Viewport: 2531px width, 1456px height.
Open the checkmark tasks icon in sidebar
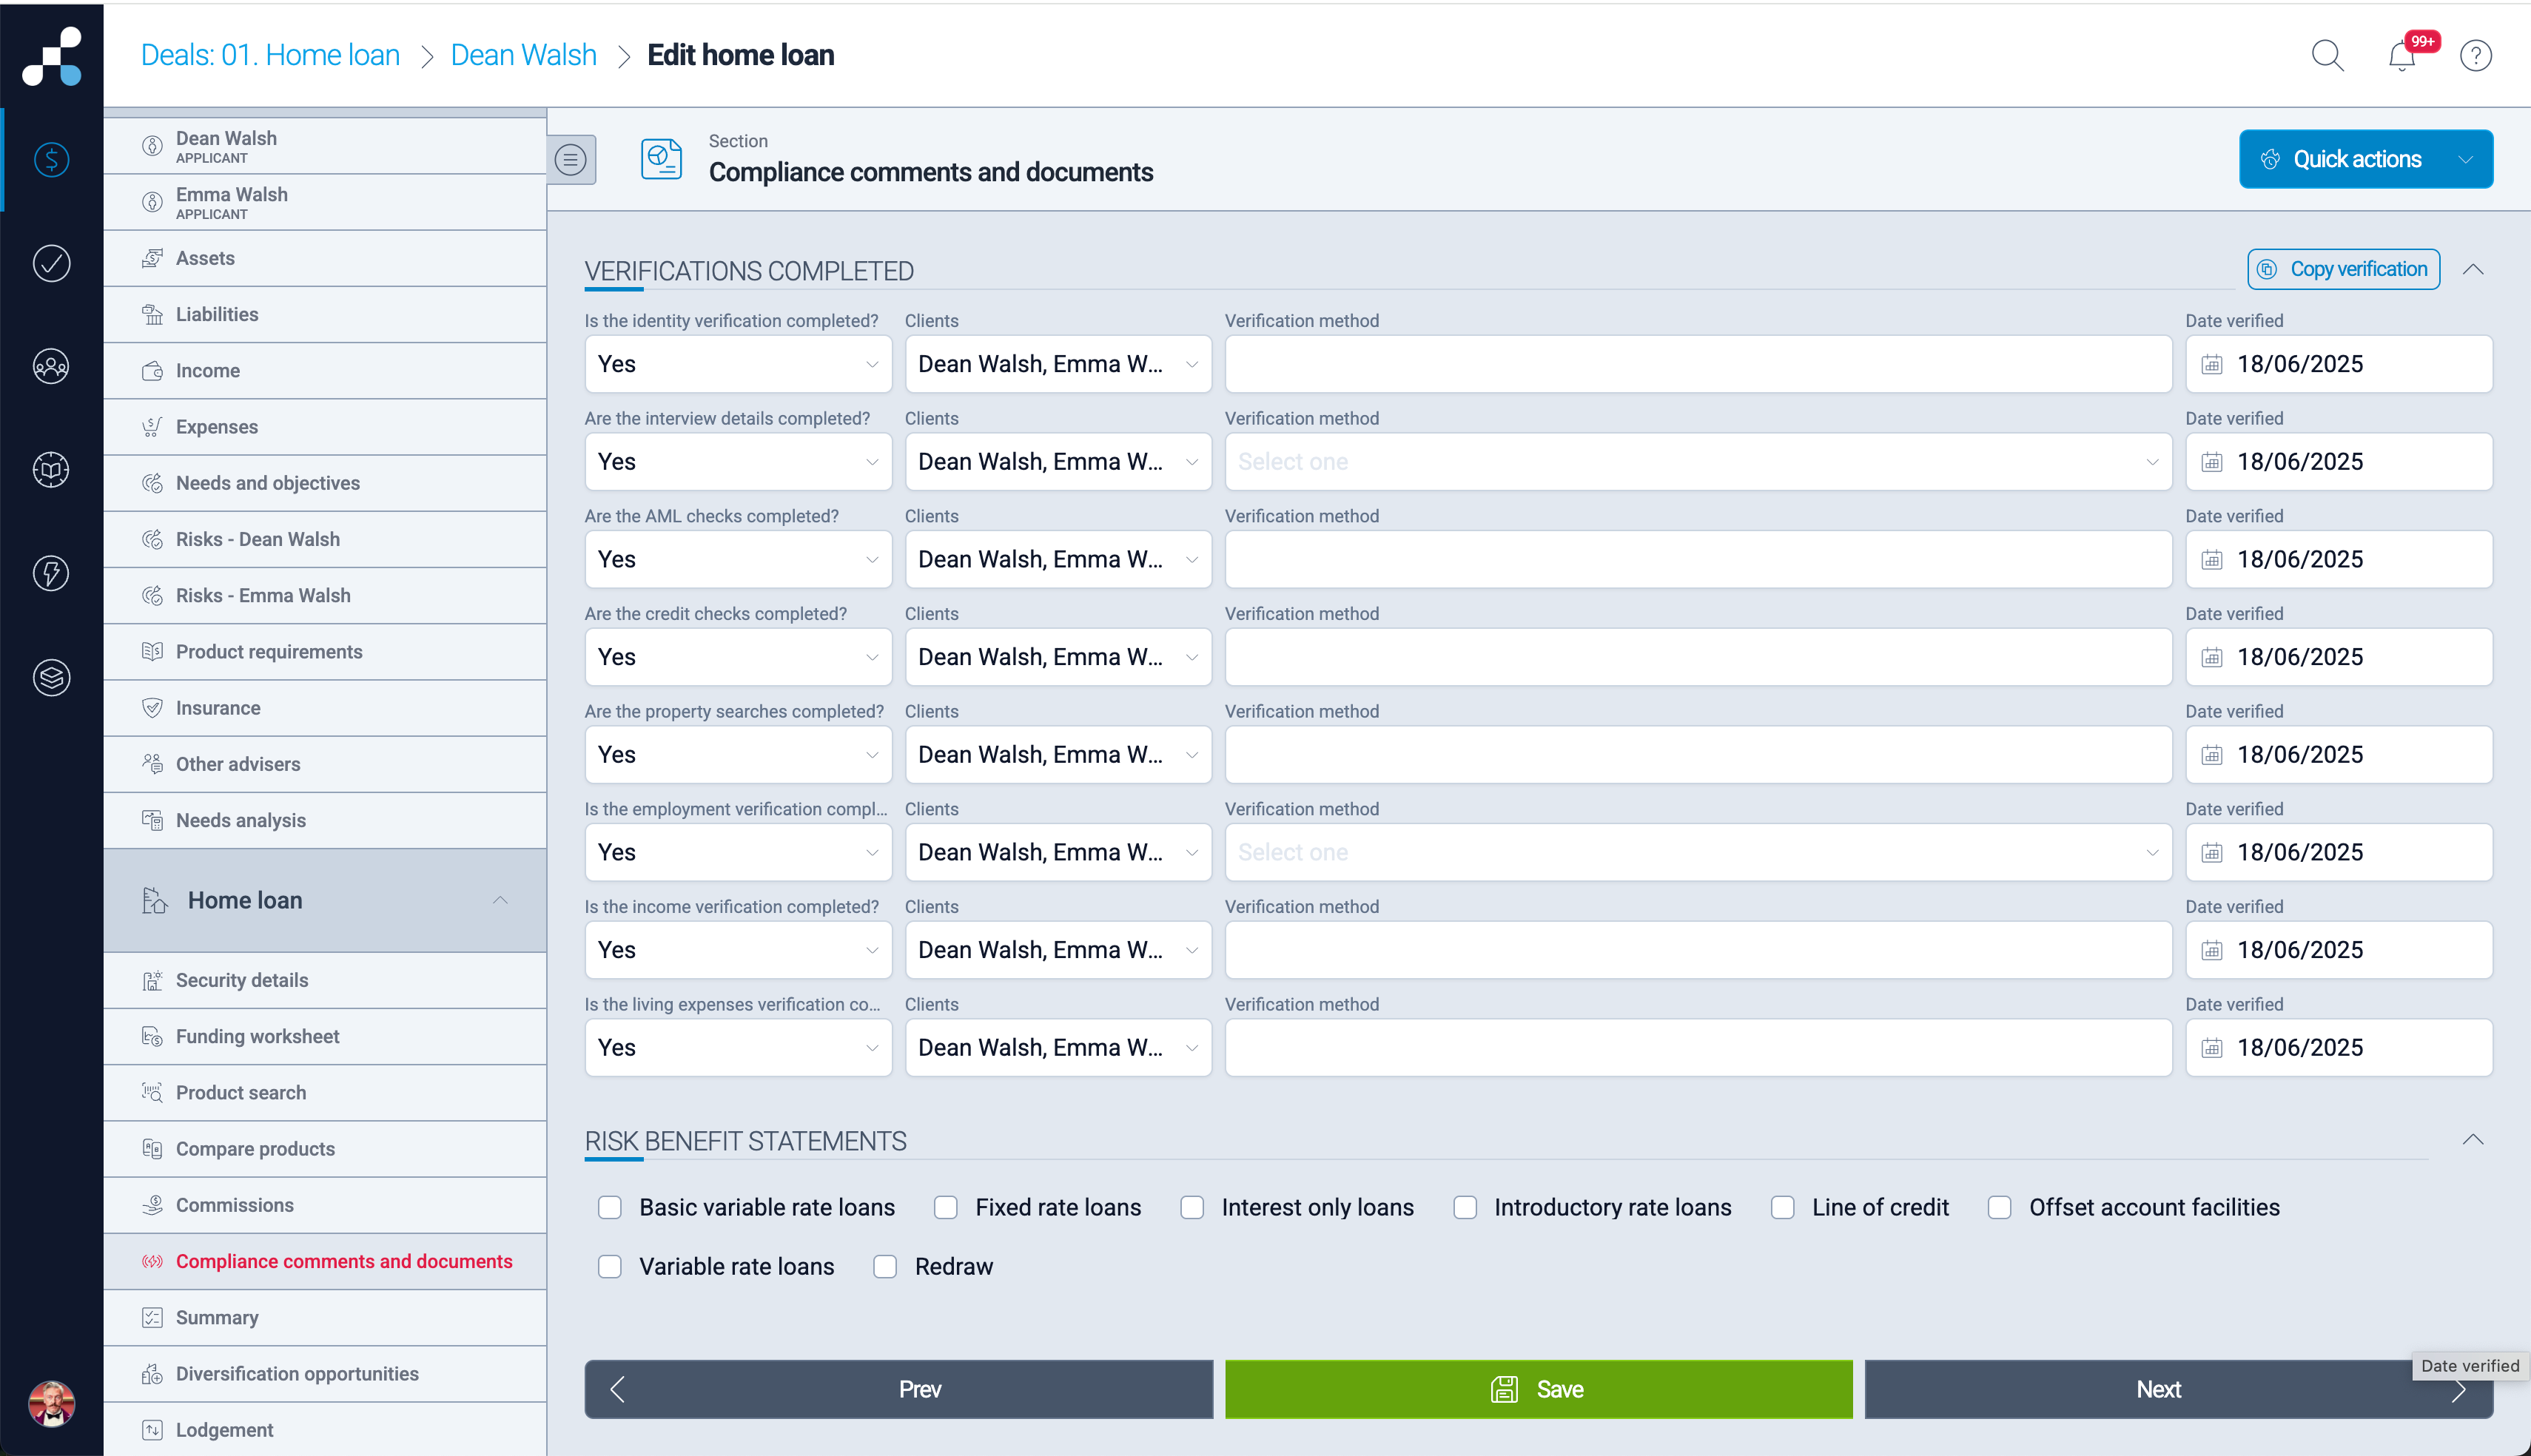click(x=52, y=263)
